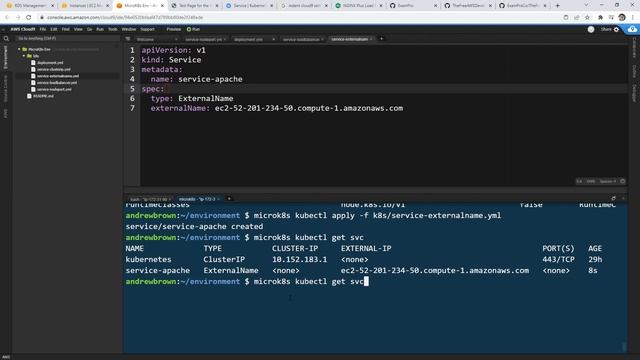The height and width of the screenshot is (360, 640).
Task: Open the Window menu
Action: [x=129, y=29]
